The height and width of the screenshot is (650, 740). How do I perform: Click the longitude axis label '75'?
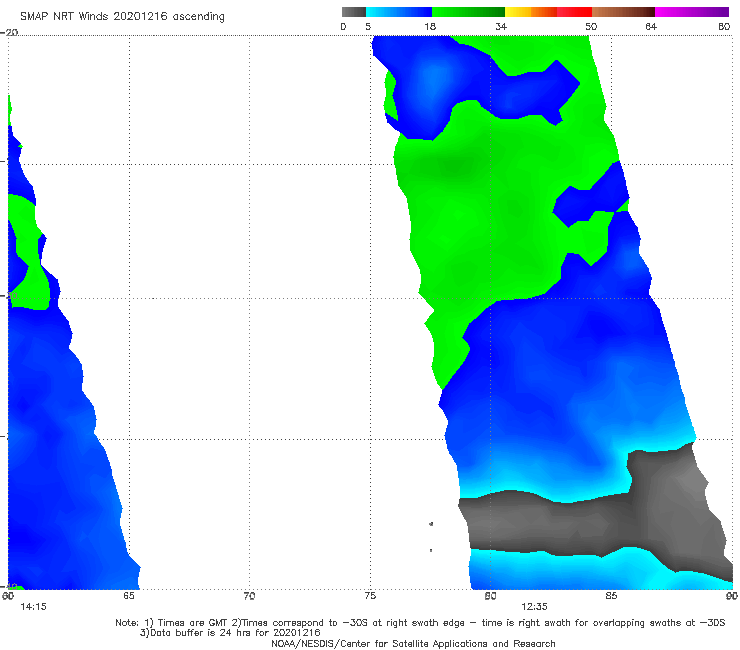(370, 596)
